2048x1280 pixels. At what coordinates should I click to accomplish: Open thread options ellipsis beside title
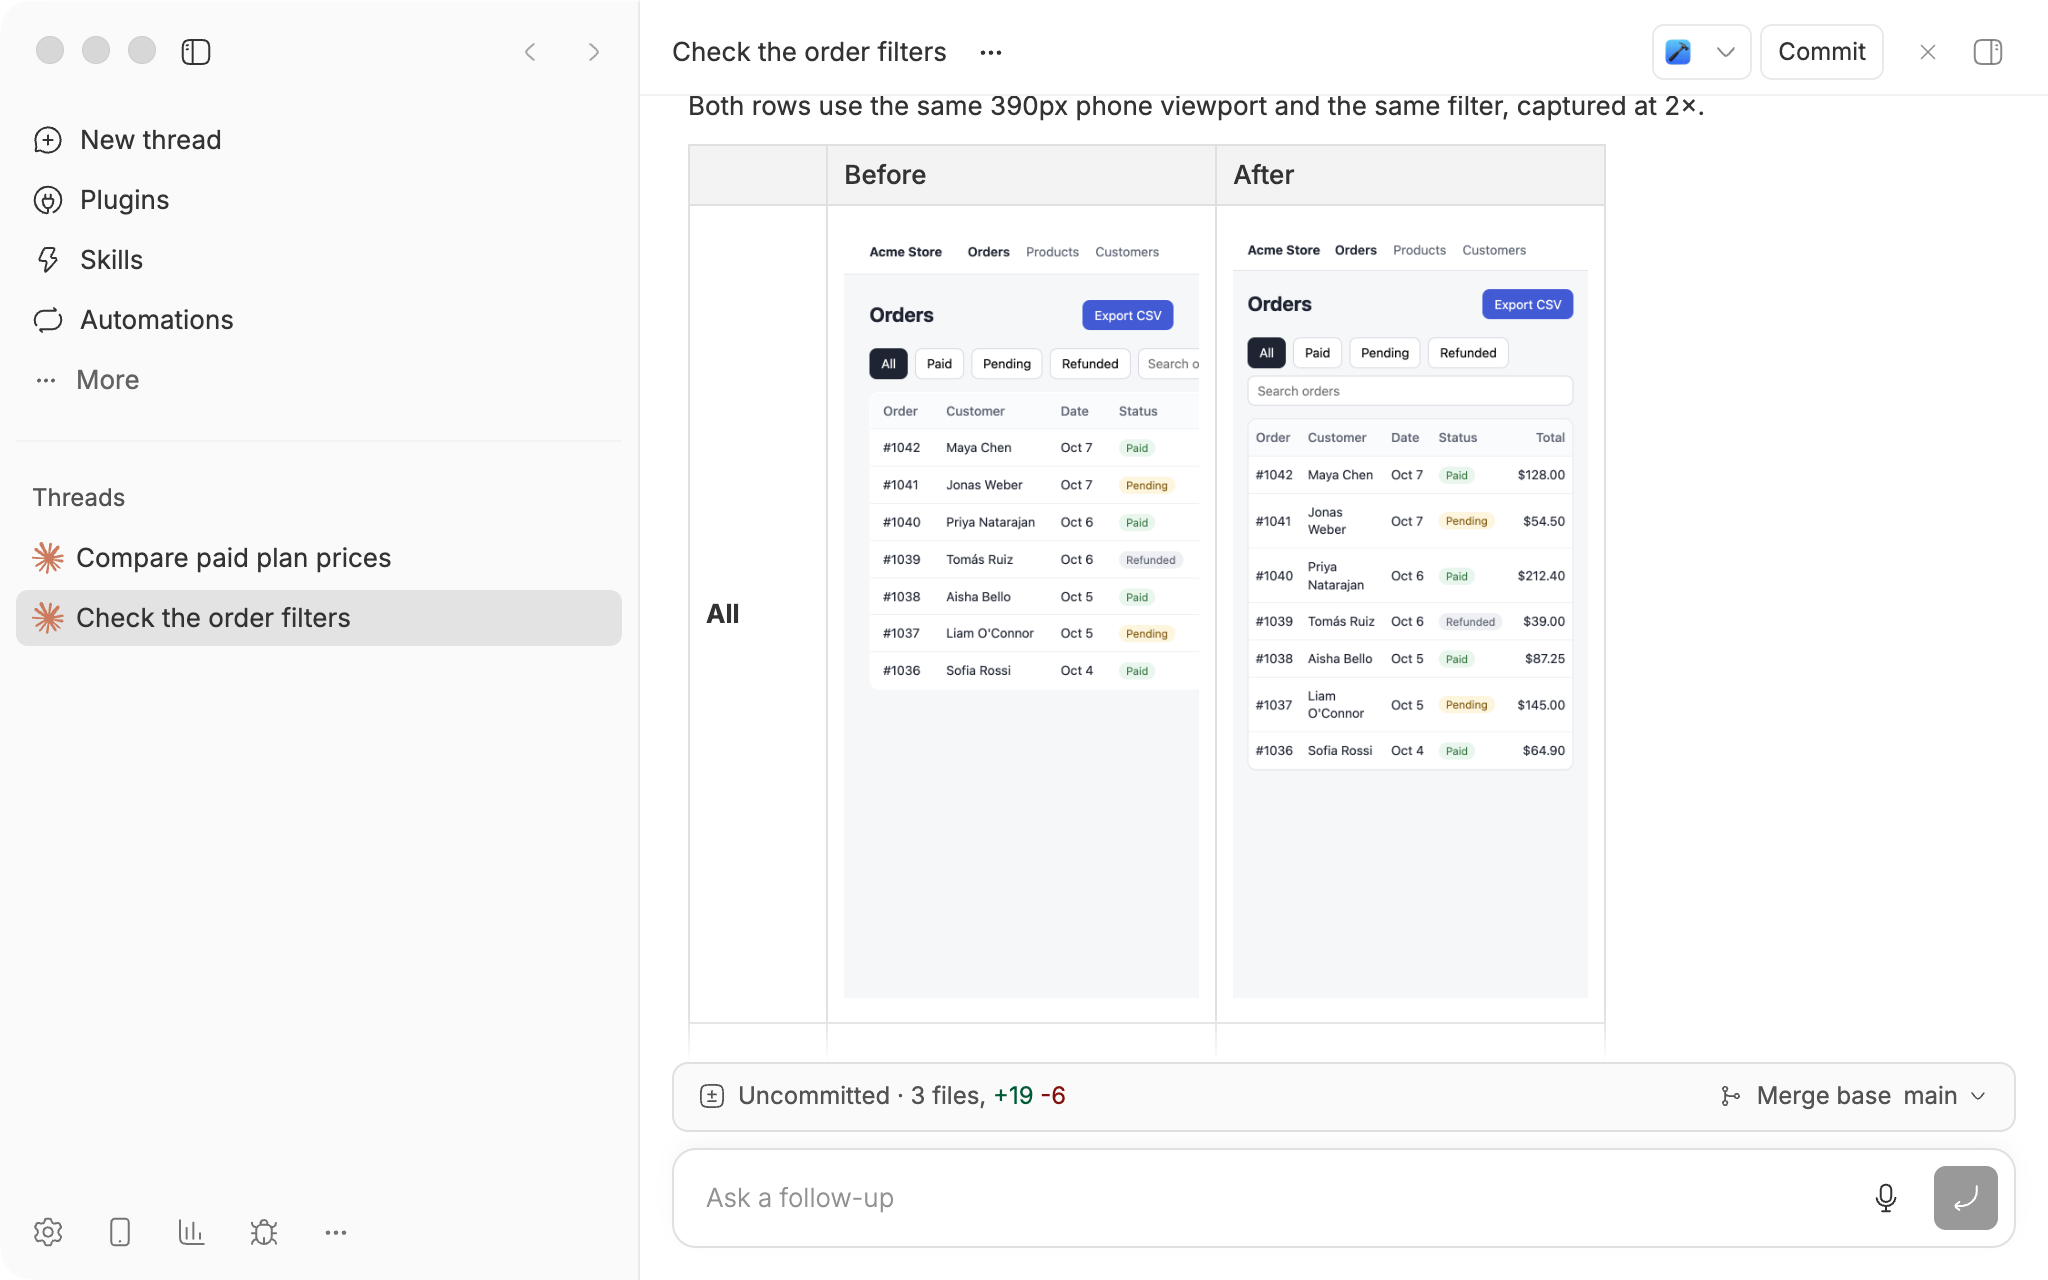point(991,53)
